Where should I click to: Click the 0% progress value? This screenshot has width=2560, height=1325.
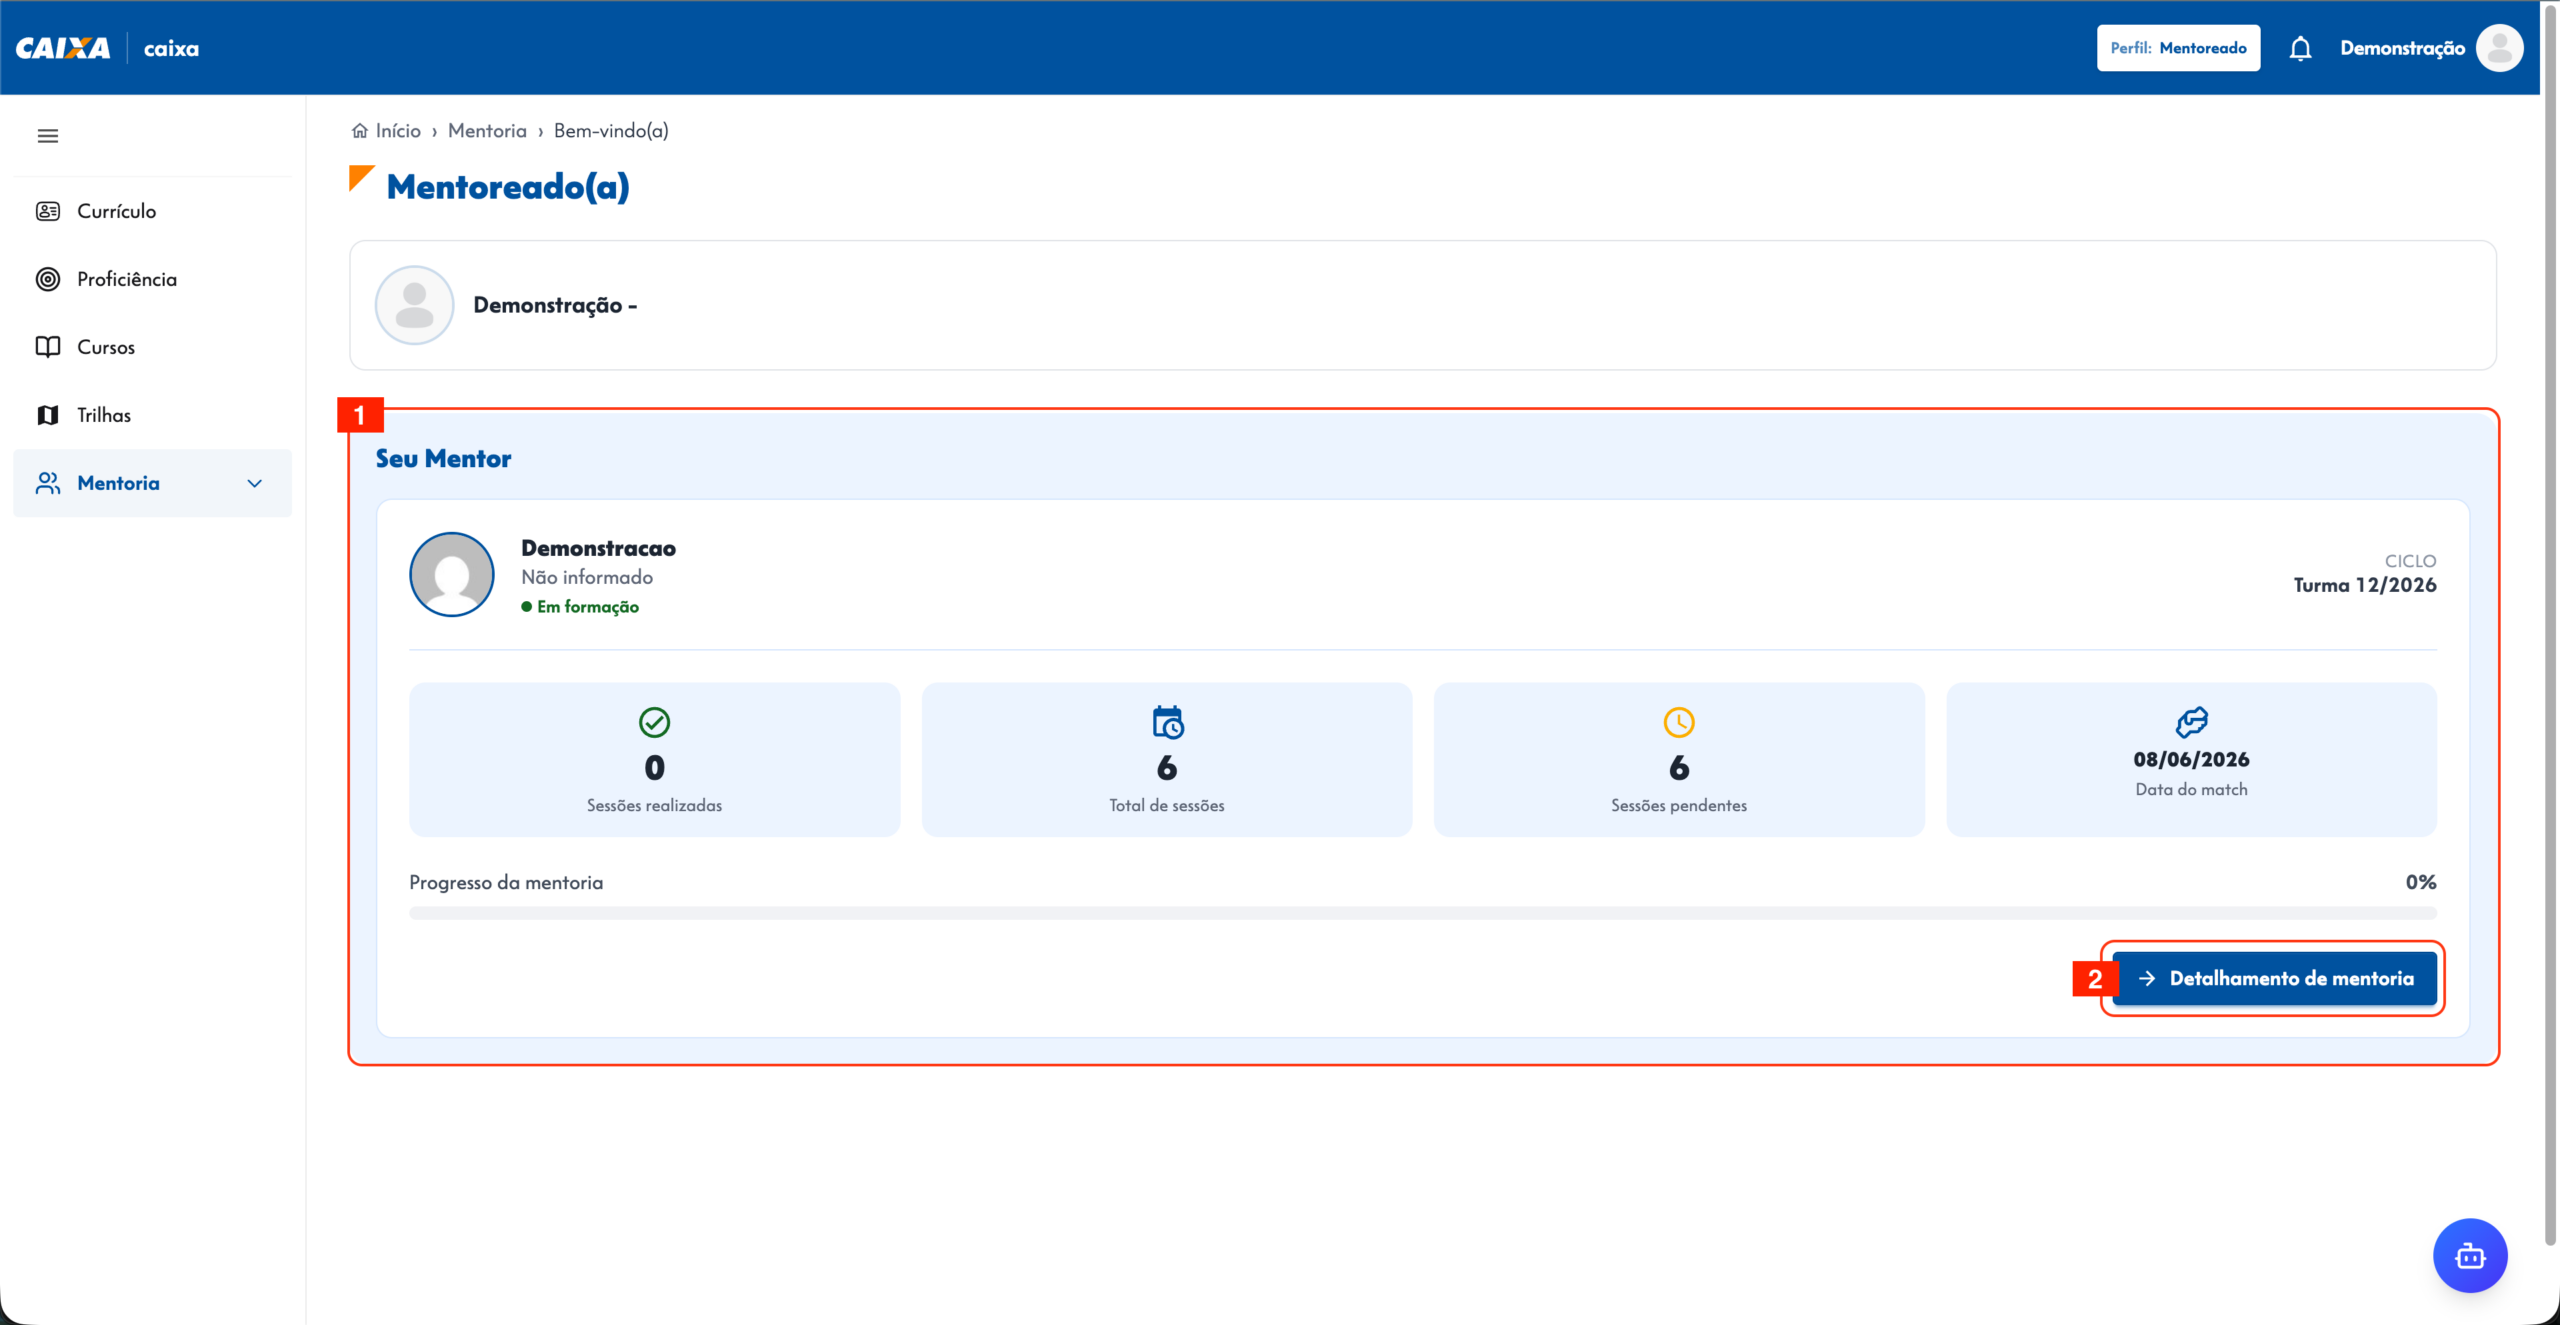tap(2421, 882)
